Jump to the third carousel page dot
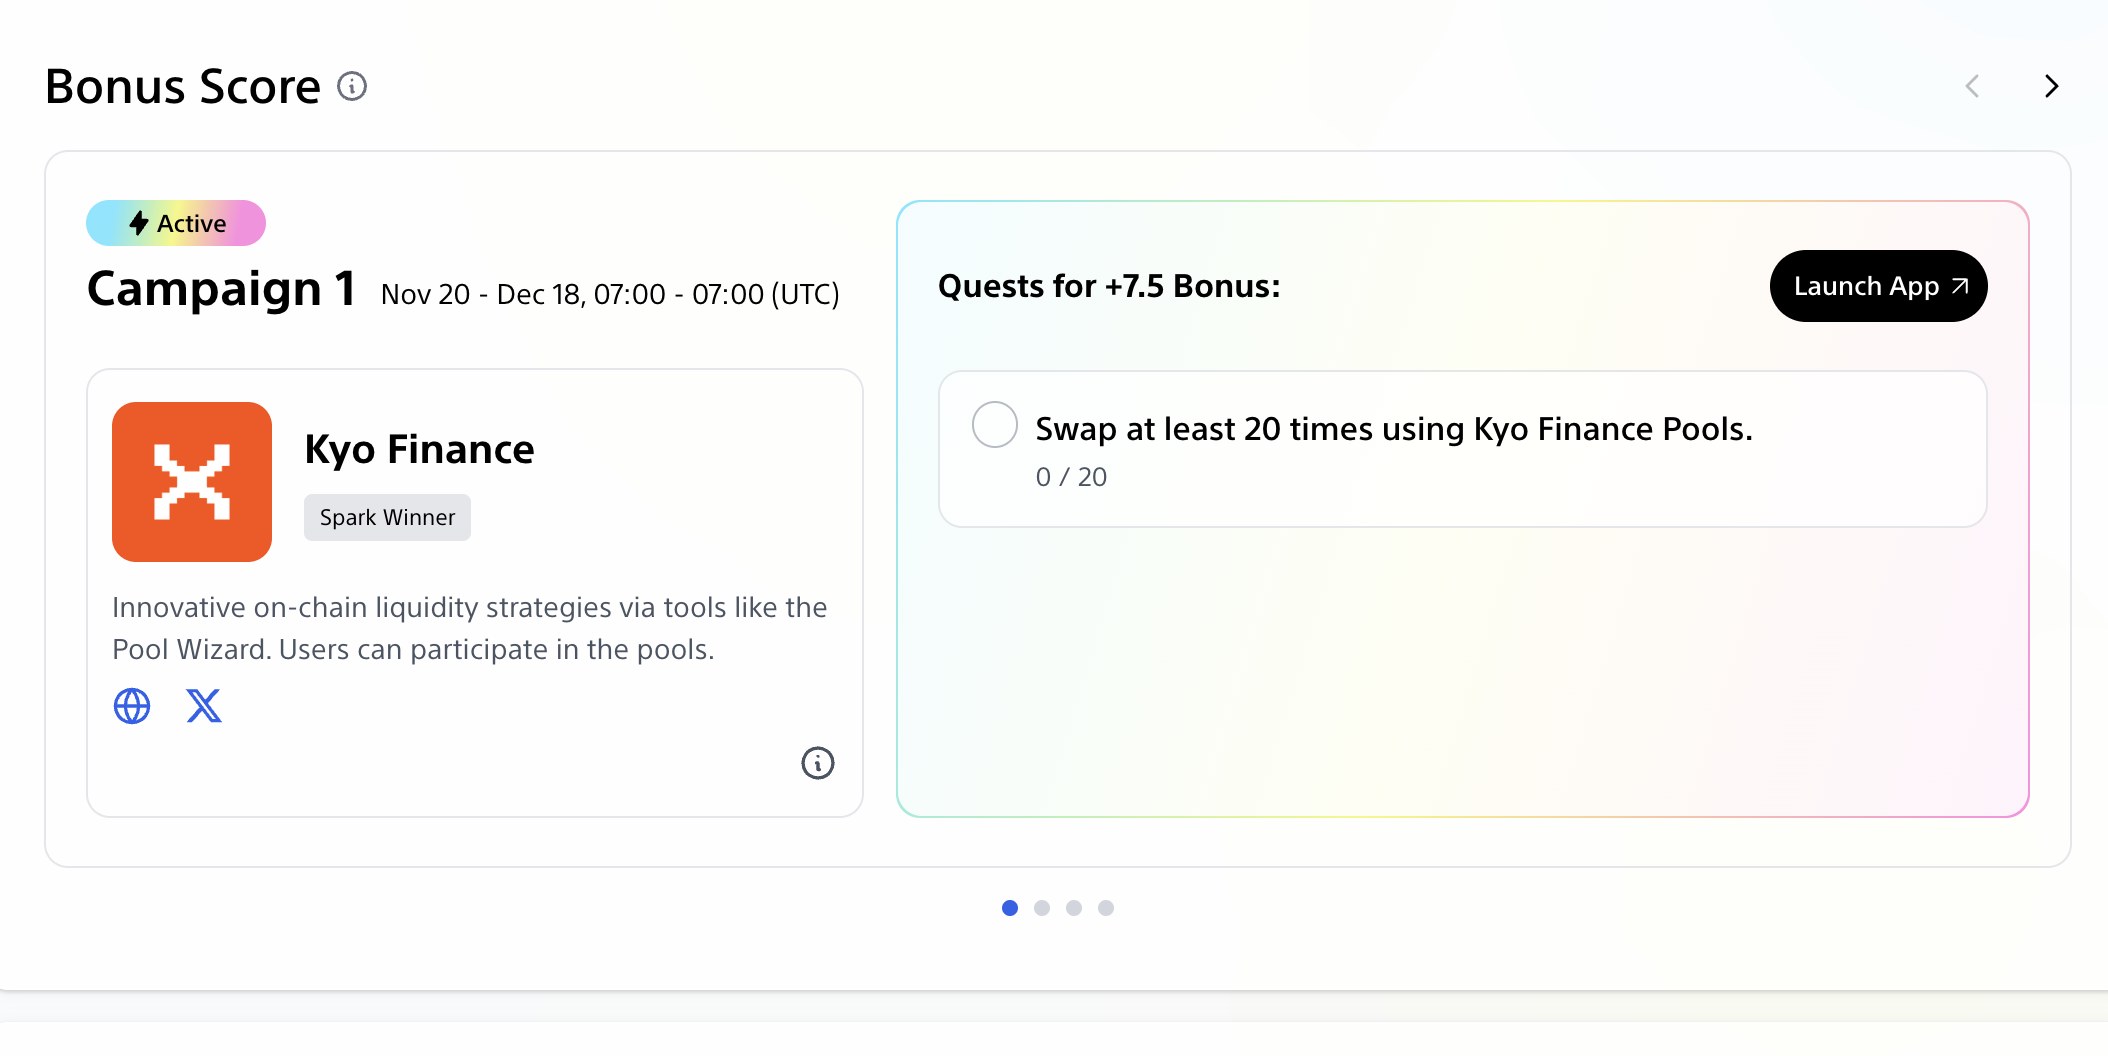This screenshot has width=2108, height=1056. point(1074,908)
